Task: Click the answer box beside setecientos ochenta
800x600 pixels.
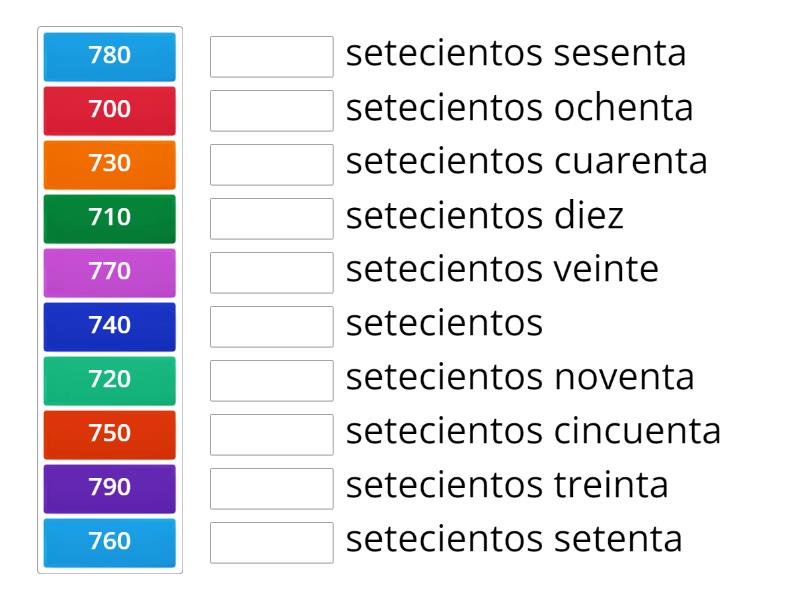Action: click(x=272, y=111)
